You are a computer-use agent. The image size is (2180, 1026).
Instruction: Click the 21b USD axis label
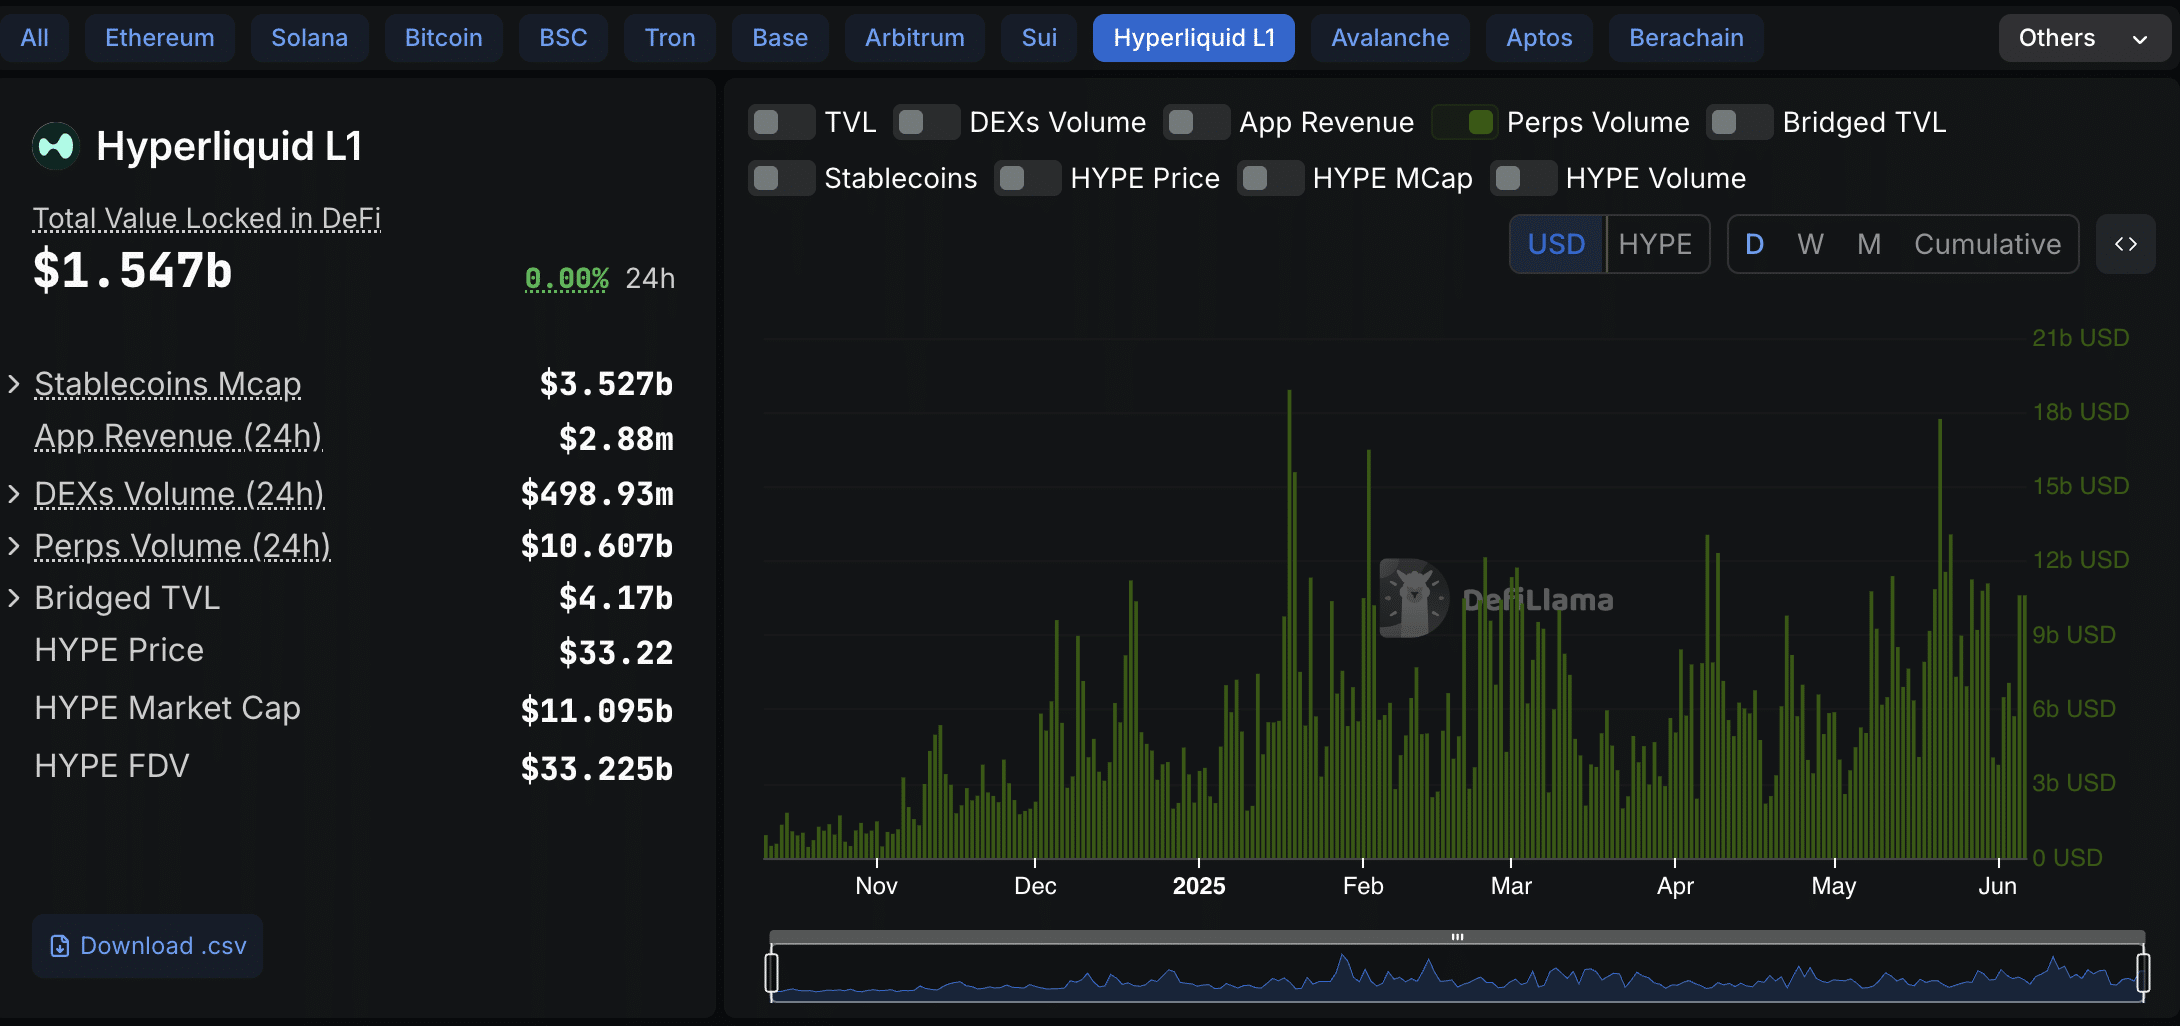2080,338
